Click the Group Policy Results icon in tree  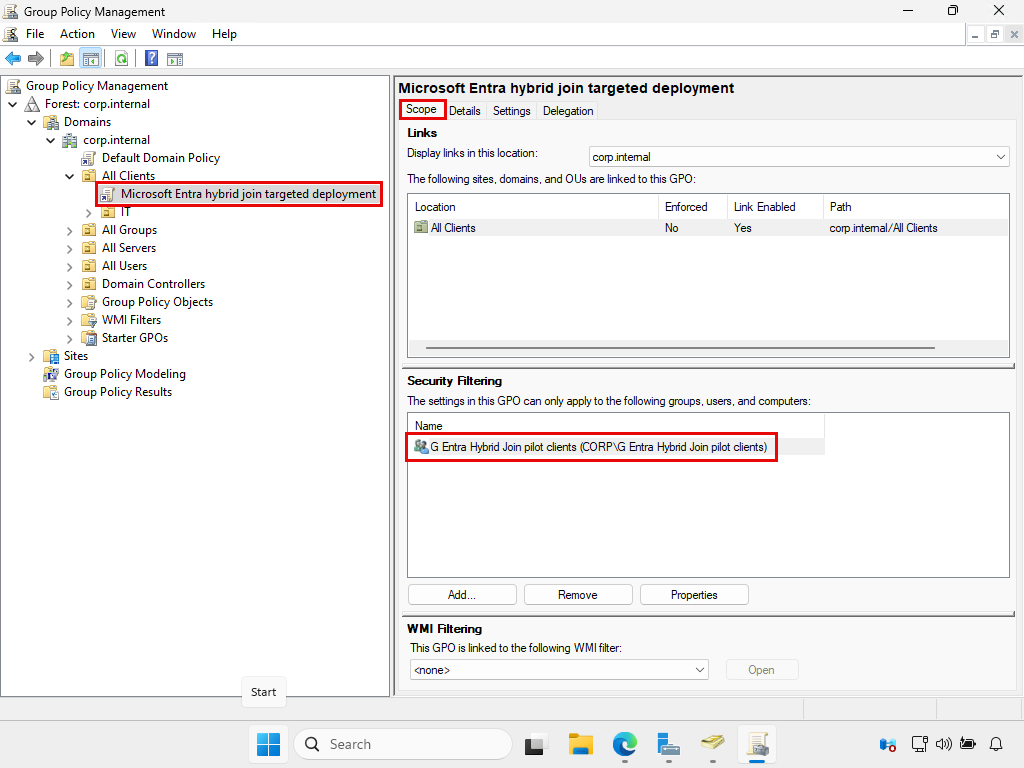click(x=50, y=392)
